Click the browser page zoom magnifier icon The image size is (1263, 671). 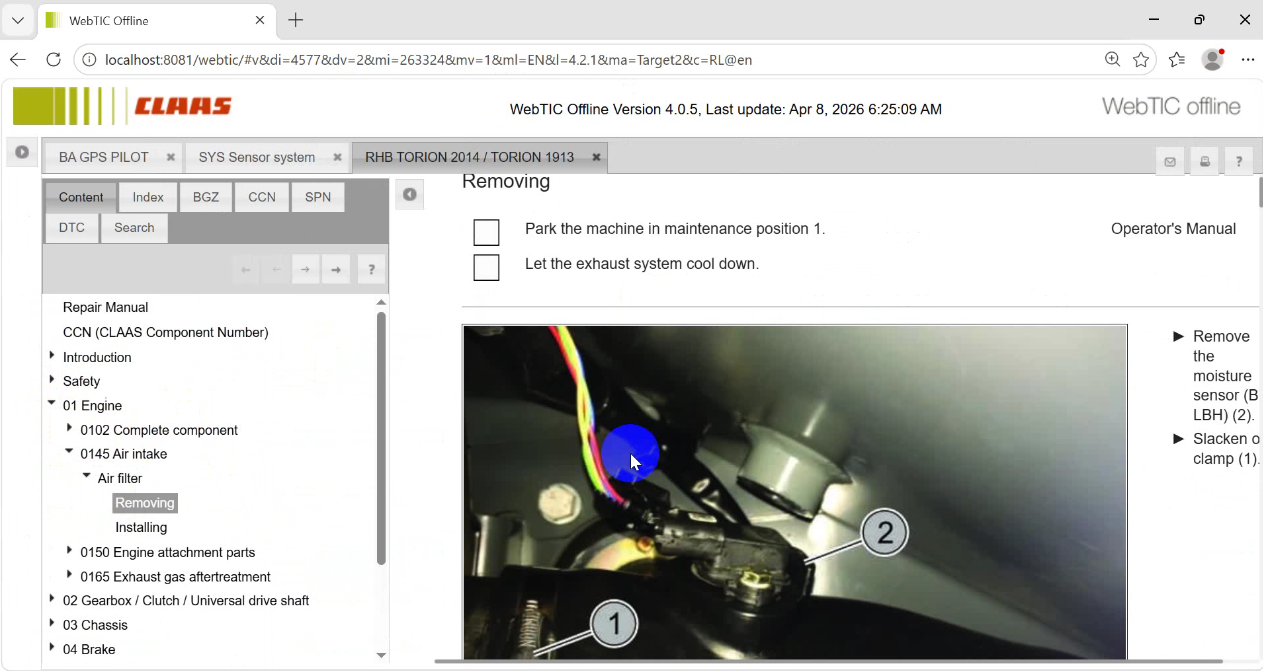[1112, 60]
